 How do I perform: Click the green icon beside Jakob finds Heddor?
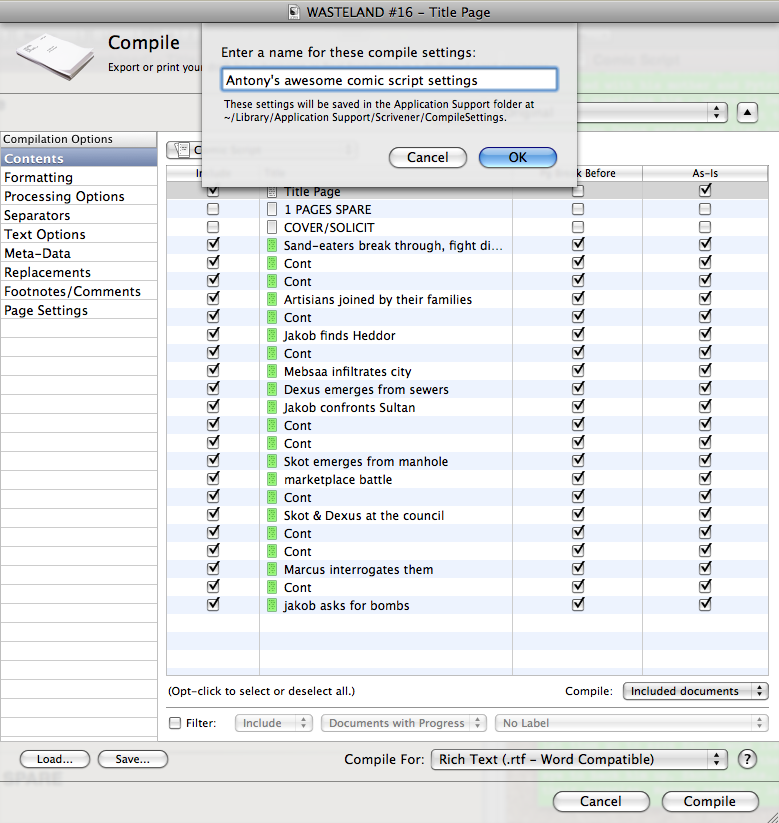tap(272, 336)
